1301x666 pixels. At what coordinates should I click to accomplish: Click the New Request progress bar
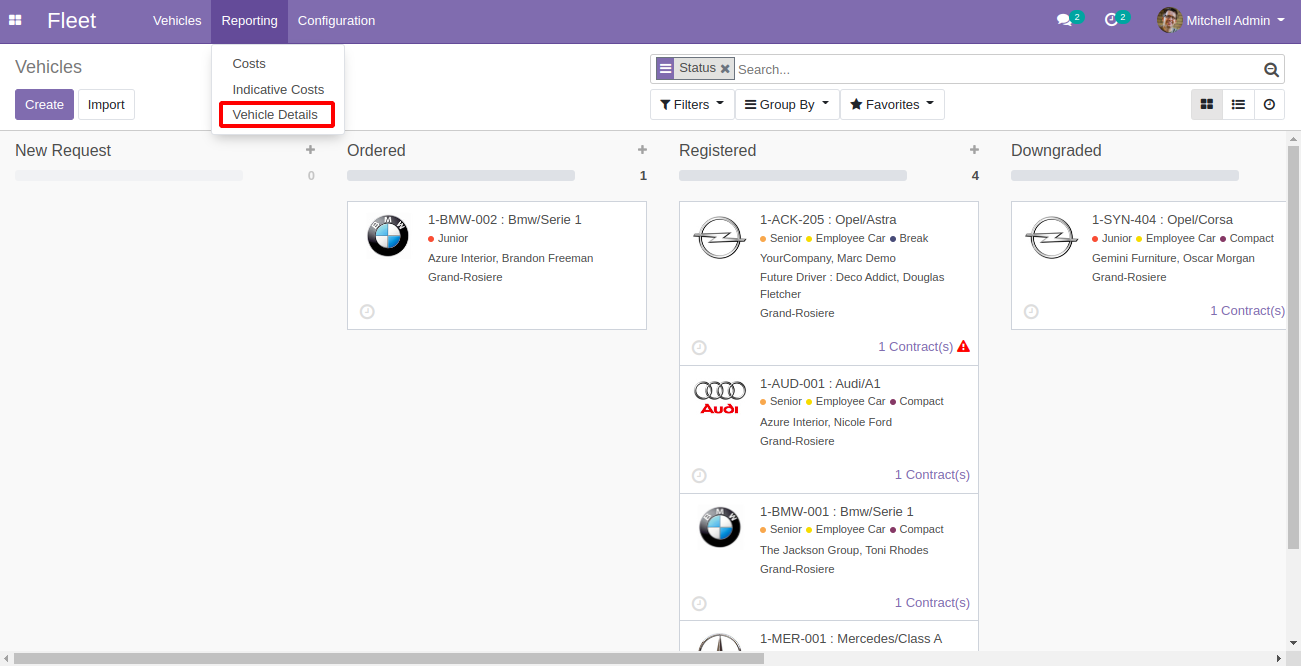[129, 175]
